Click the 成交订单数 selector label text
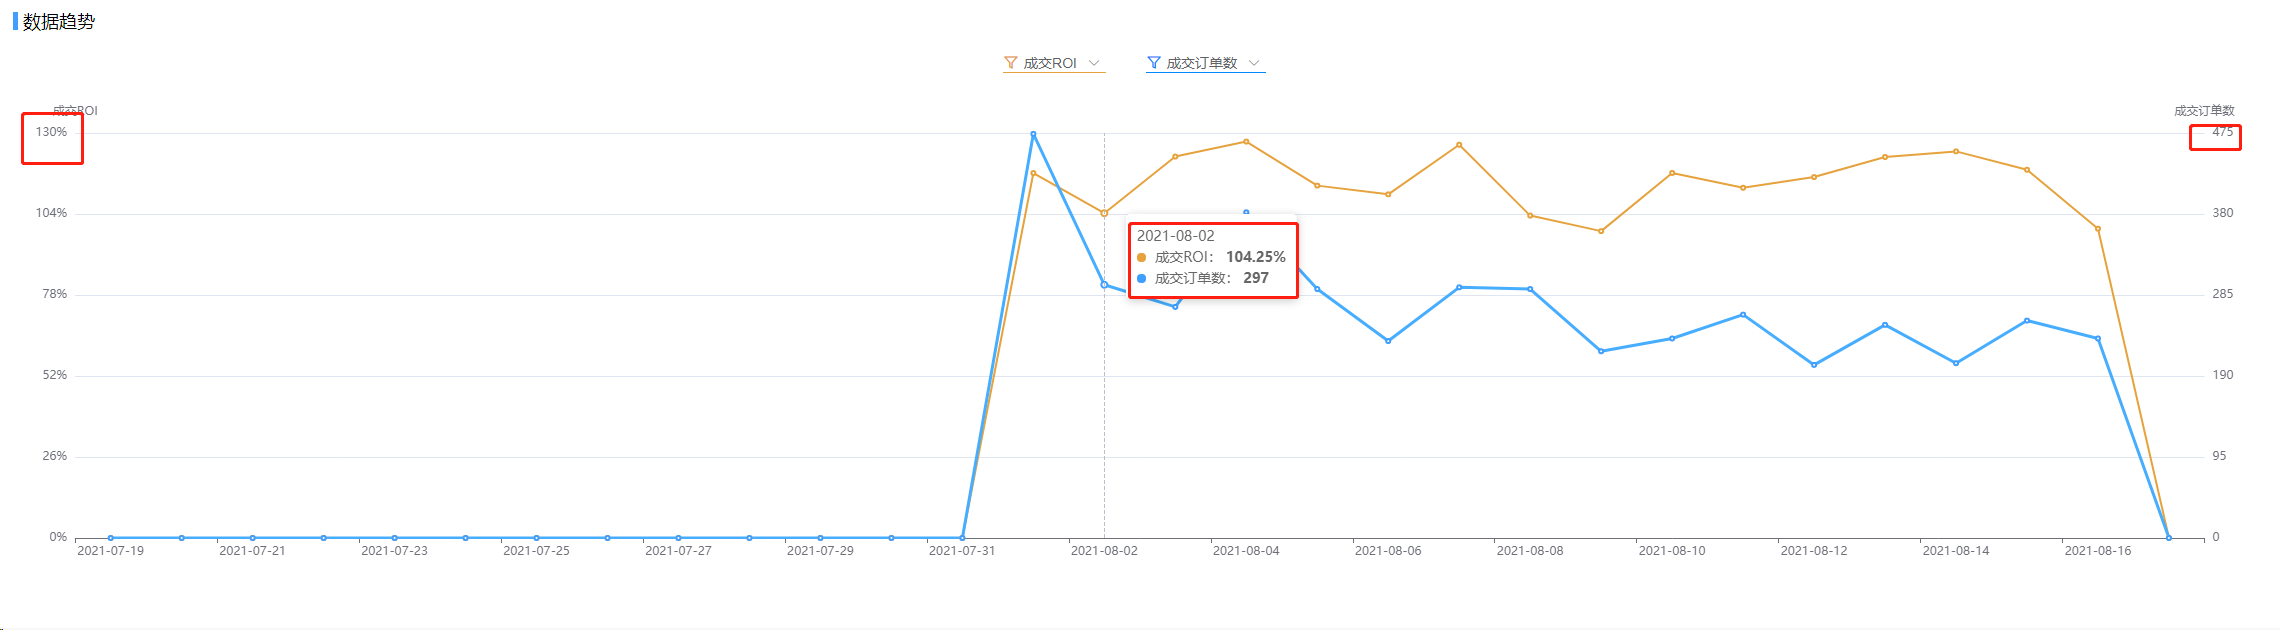 1202,63
